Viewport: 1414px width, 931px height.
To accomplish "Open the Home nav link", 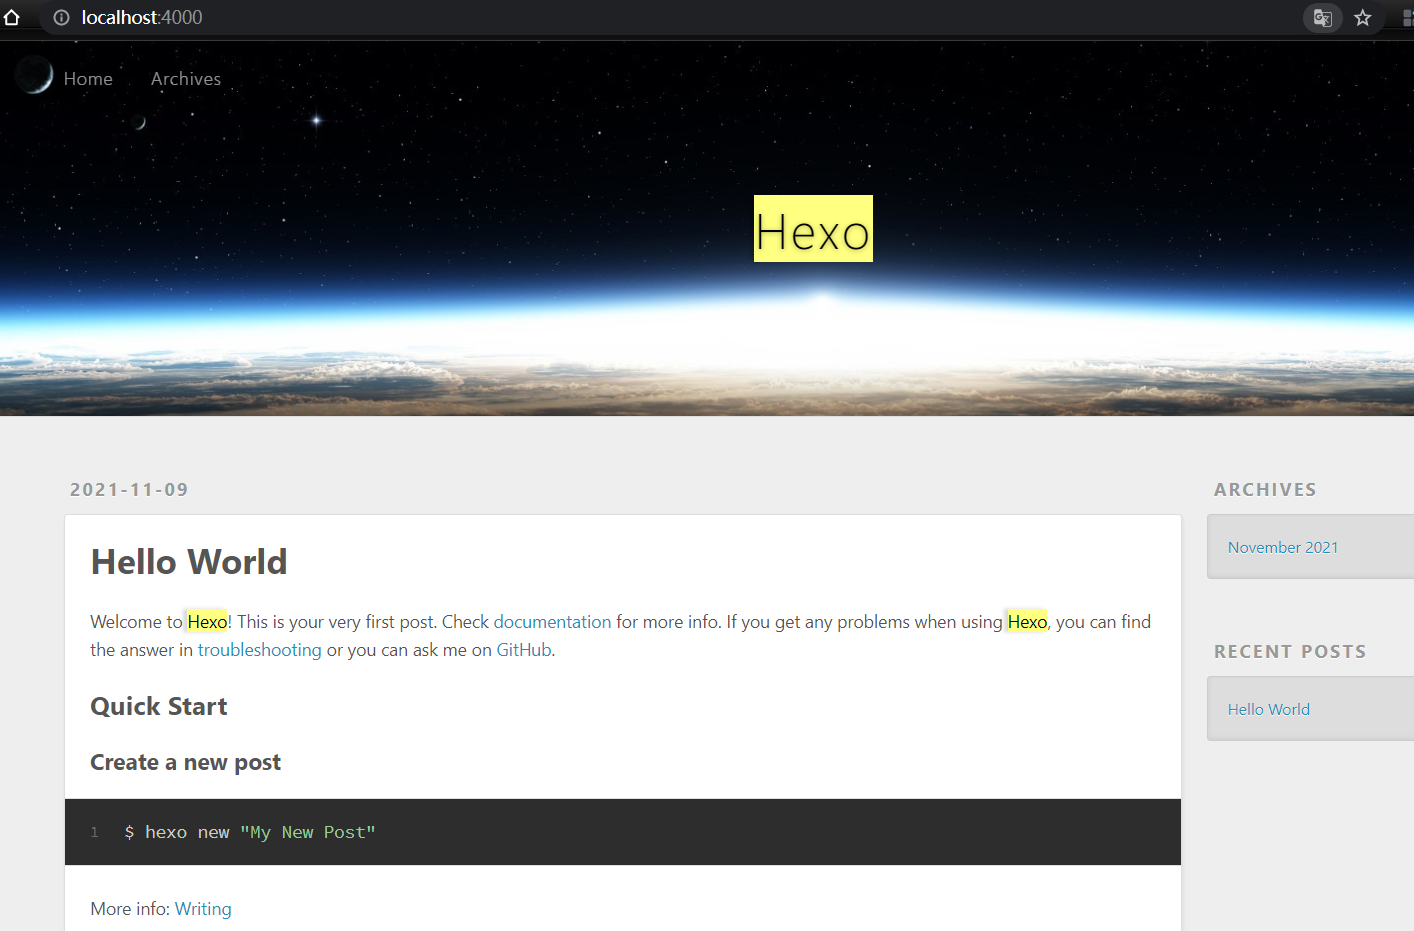I will [x=88, y=79].
